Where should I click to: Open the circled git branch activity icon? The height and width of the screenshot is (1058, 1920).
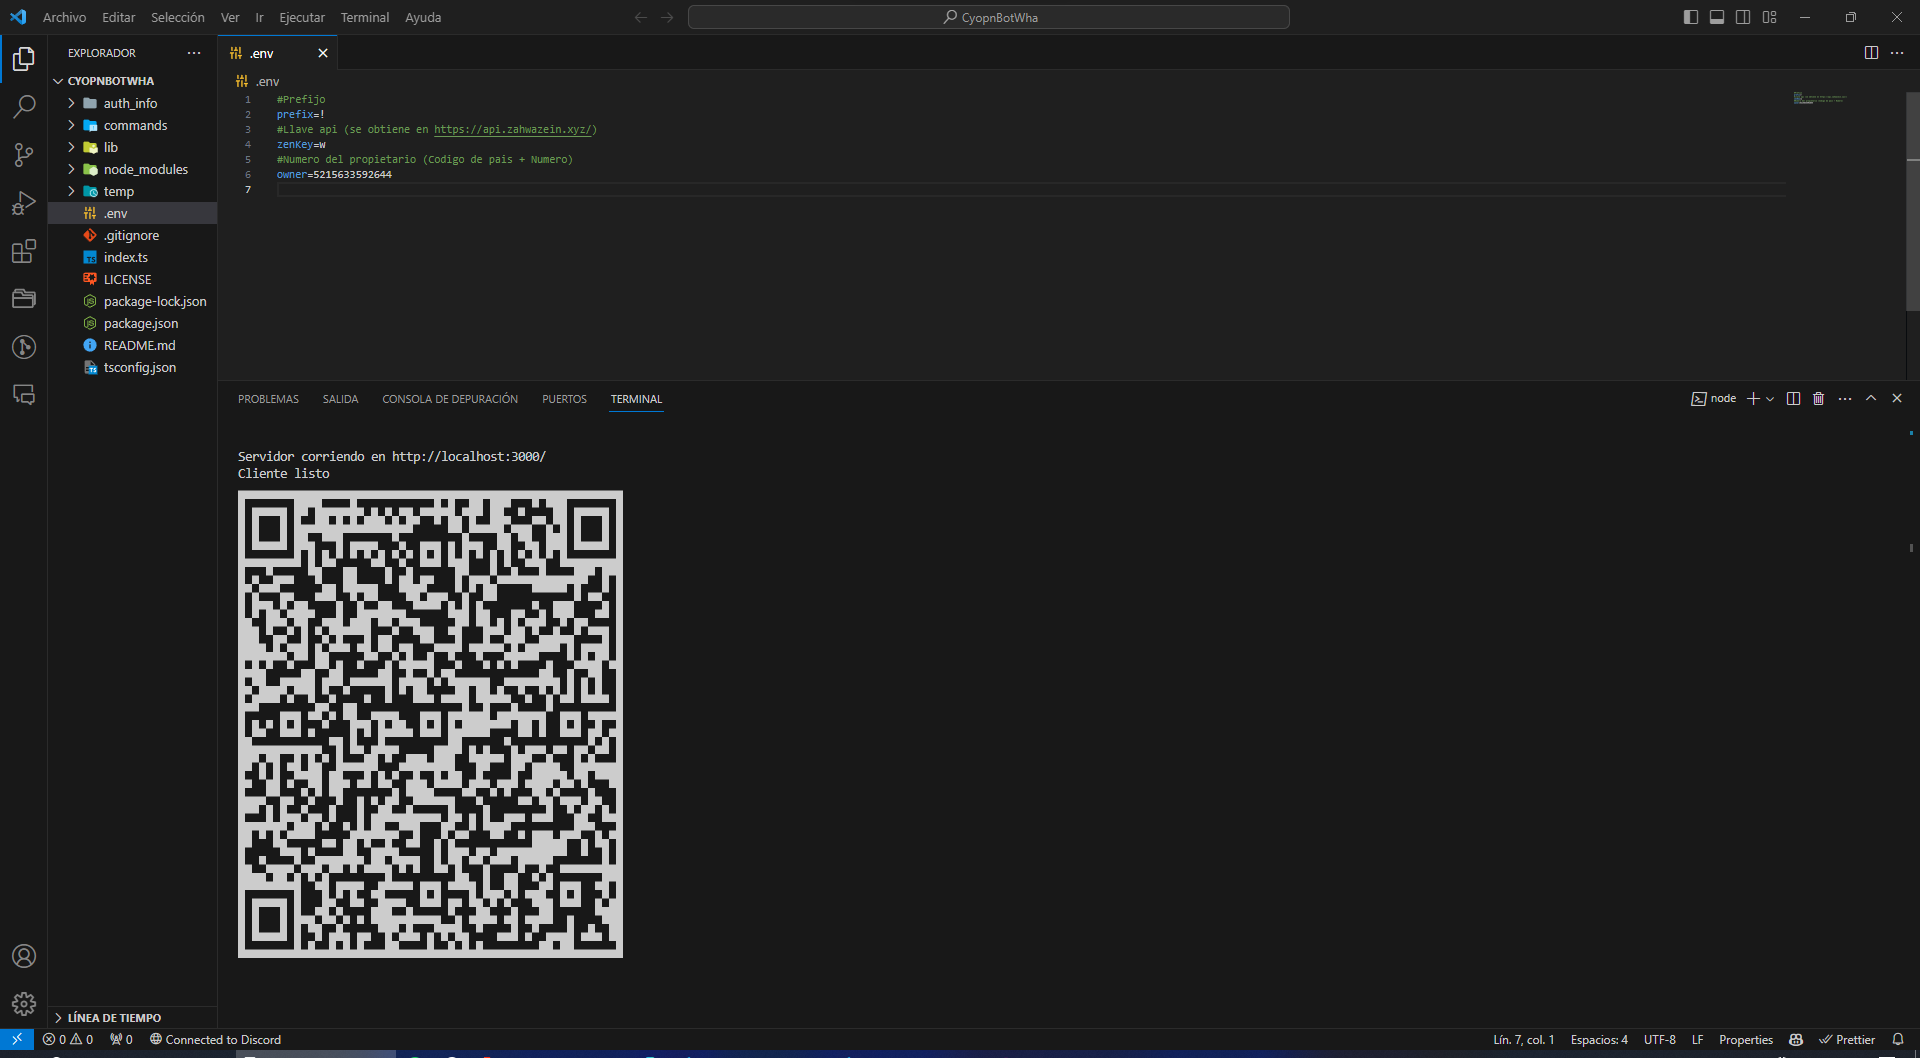(x=24, y=347)
